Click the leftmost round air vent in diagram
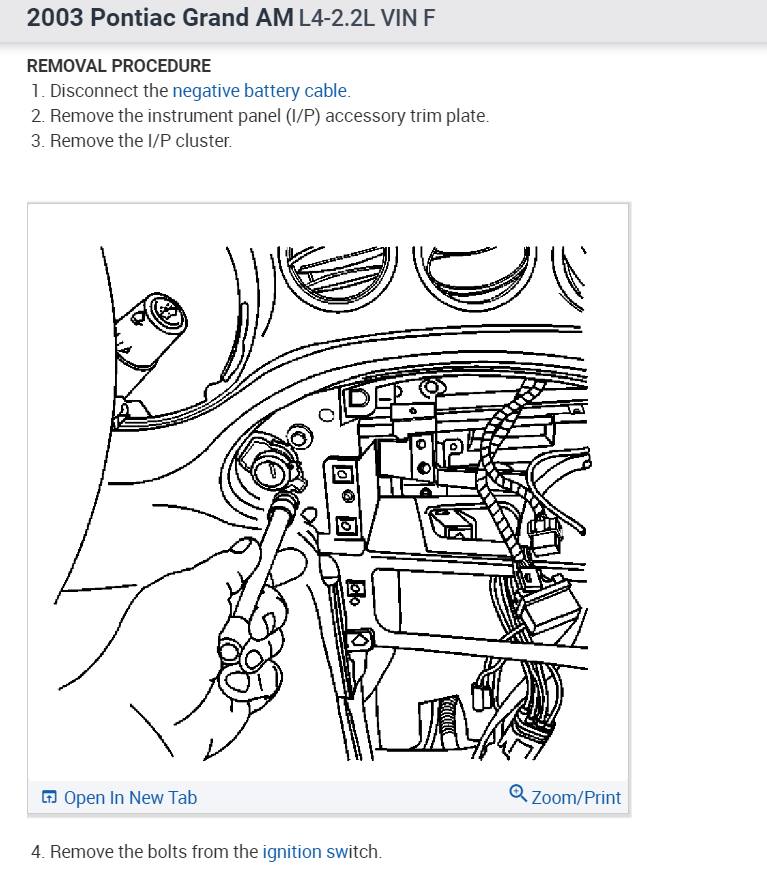 pyautogui.click(x=338, y=277)
